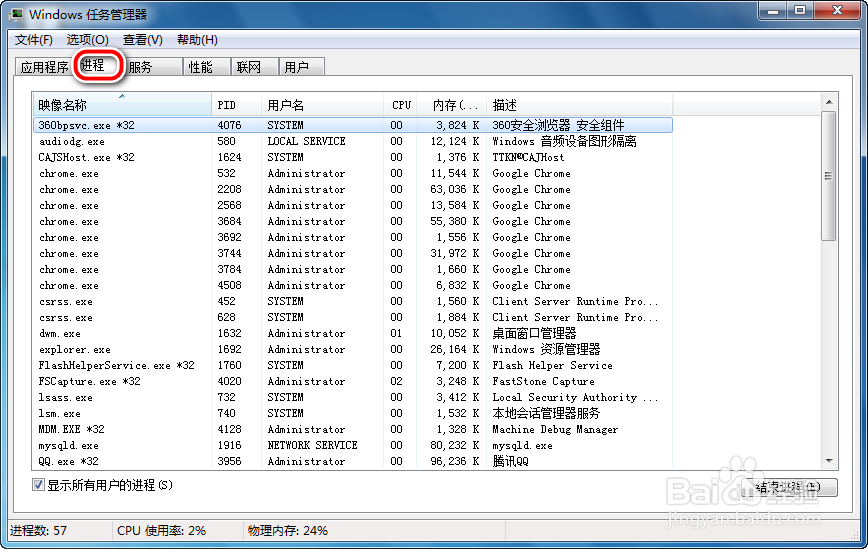
Task: Select the lsass.exe process
Action: pyautogui.click(x=353, y=397)
